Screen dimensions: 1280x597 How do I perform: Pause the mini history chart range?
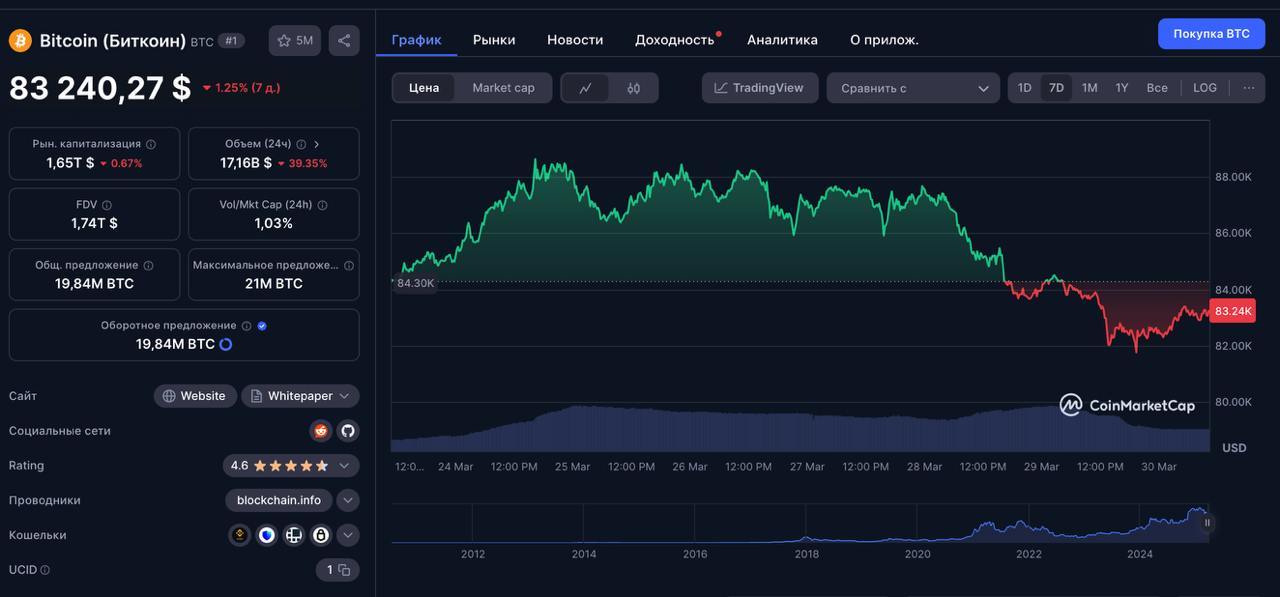(1207, 522)
